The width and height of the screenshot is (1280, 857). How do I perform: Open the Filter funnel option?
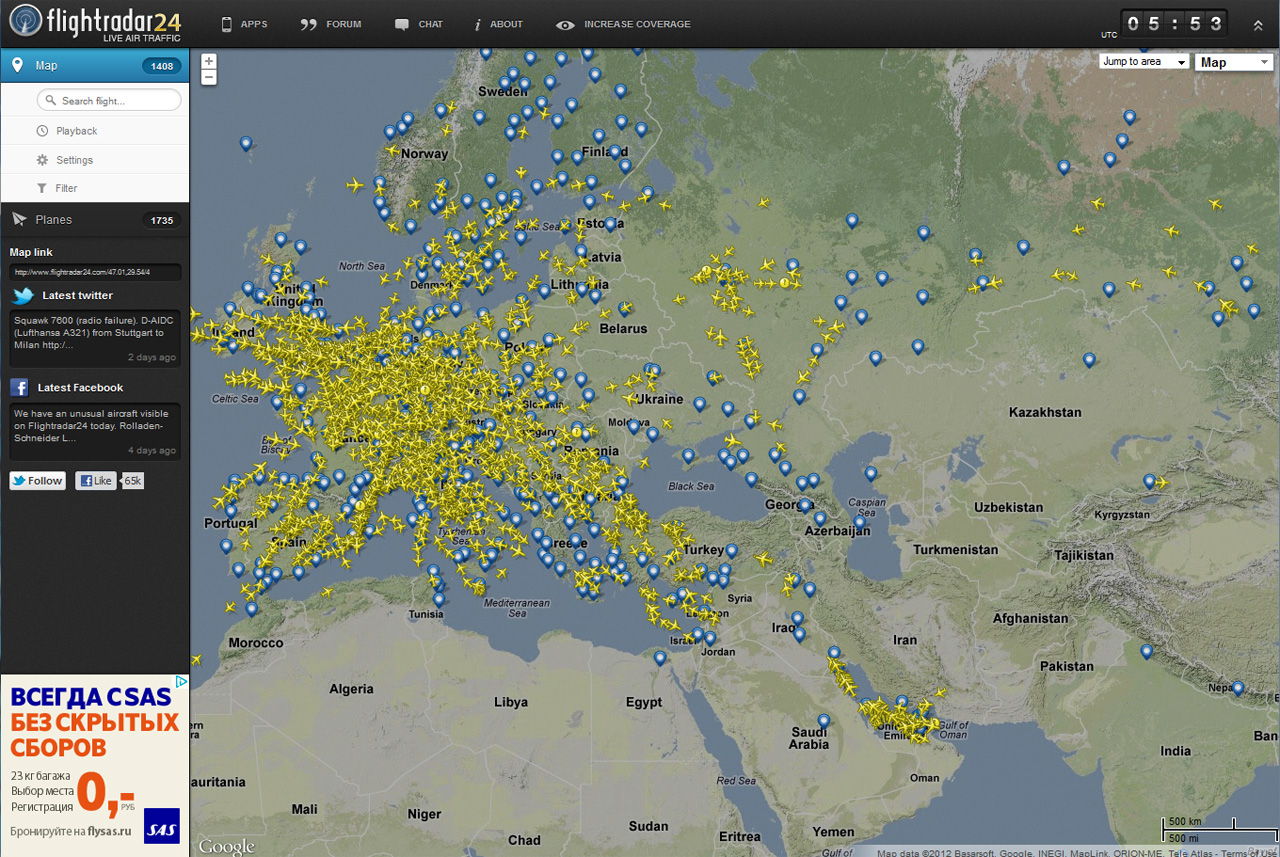tap(42, 188)
